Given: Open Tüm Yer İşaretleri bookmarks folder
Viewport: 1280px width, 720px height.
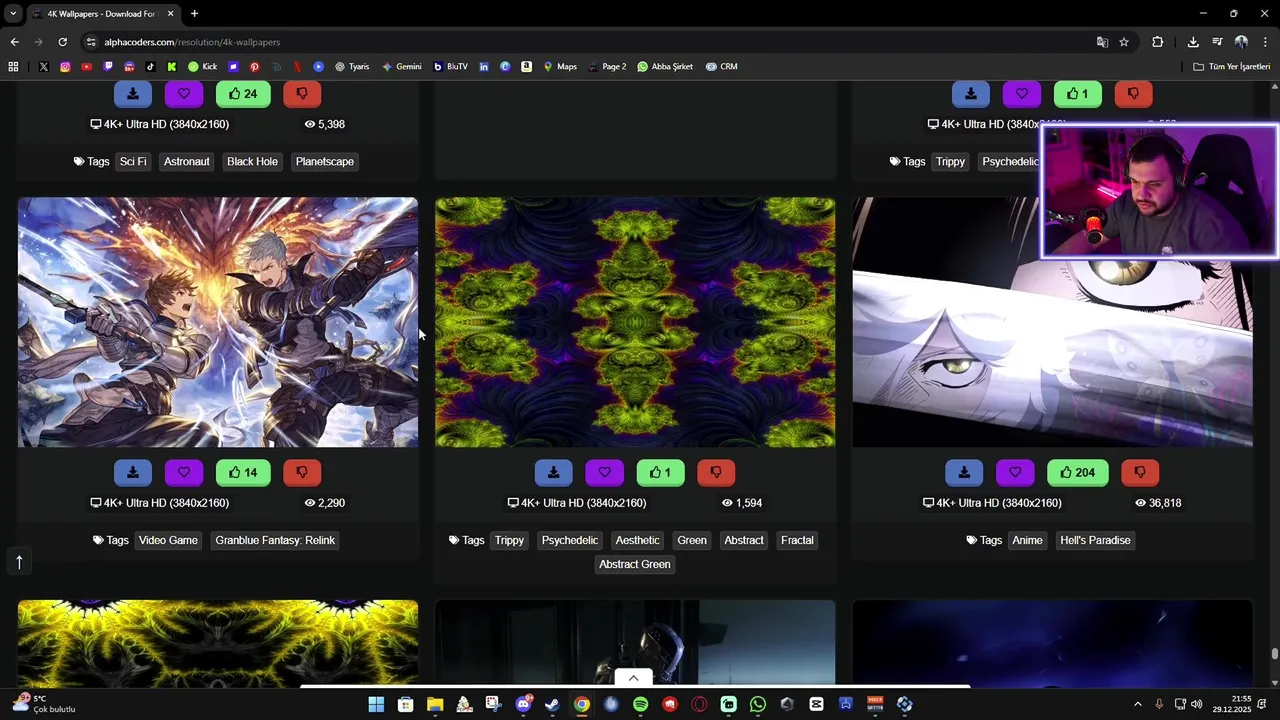Looking at the screenshot, I should click(1232, 67).
